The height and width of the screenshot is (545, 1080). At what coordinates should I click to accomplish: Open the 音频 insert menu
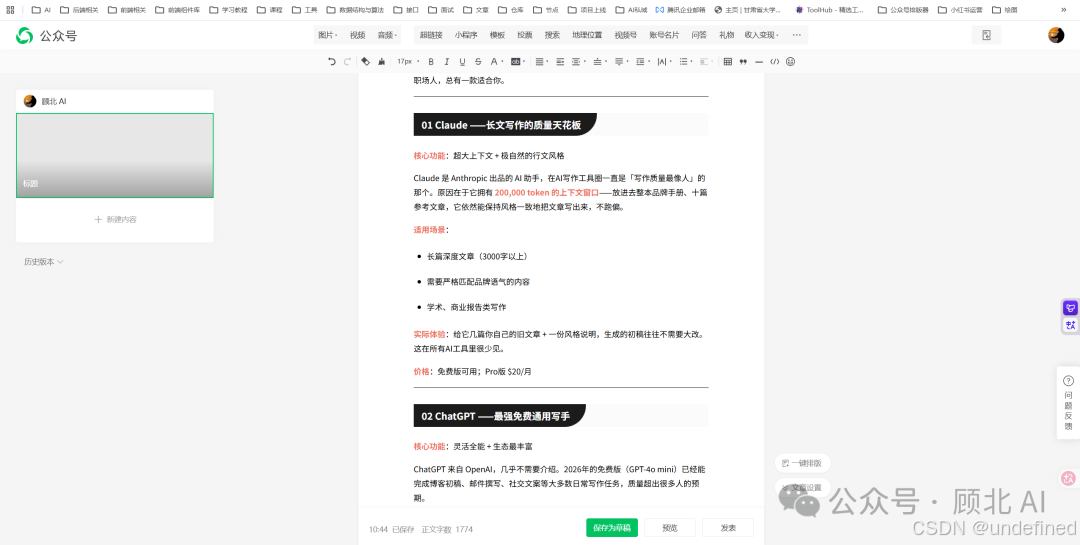click(387, 35)
